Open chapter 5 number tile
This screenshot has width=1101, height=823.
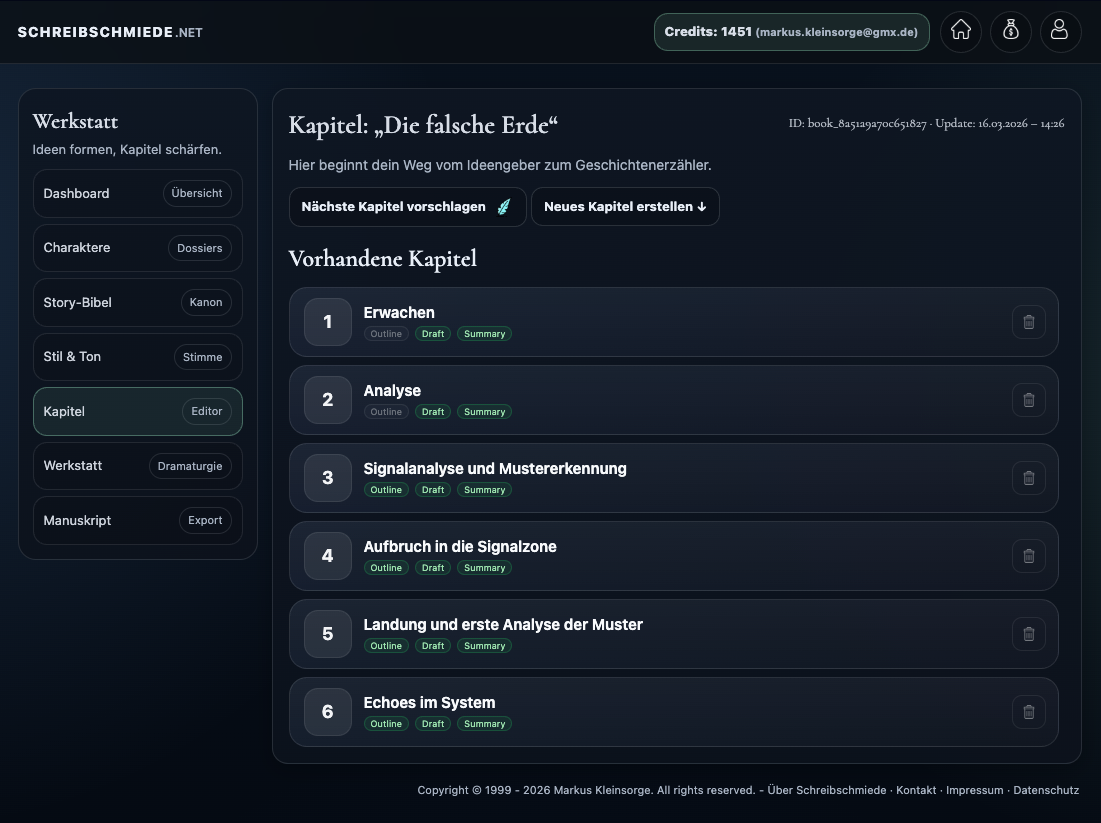(x=328, y=634)
